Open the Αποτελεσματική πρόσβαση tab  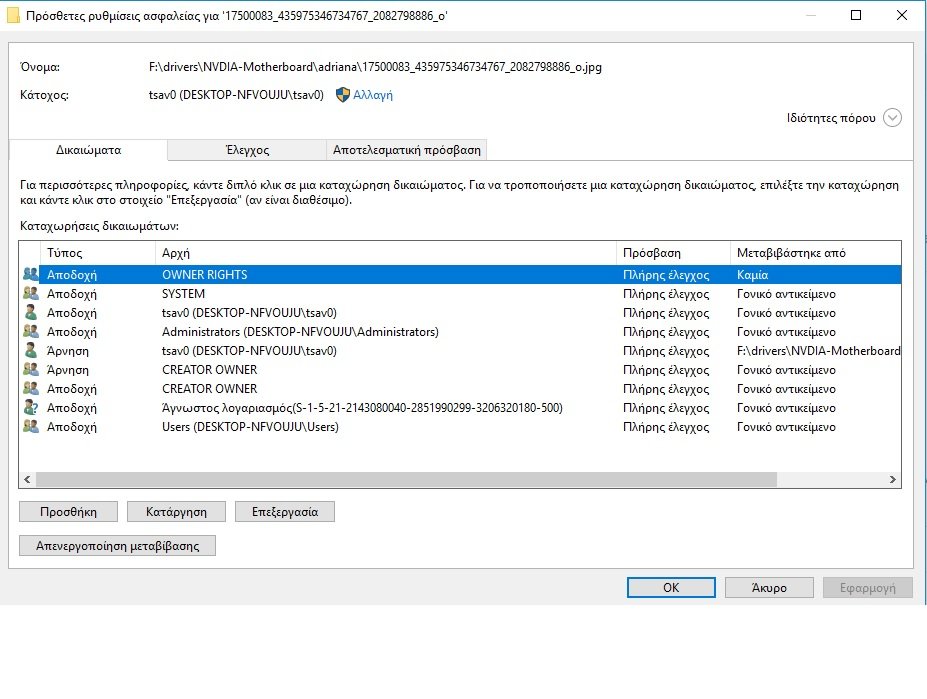[407, 150]
